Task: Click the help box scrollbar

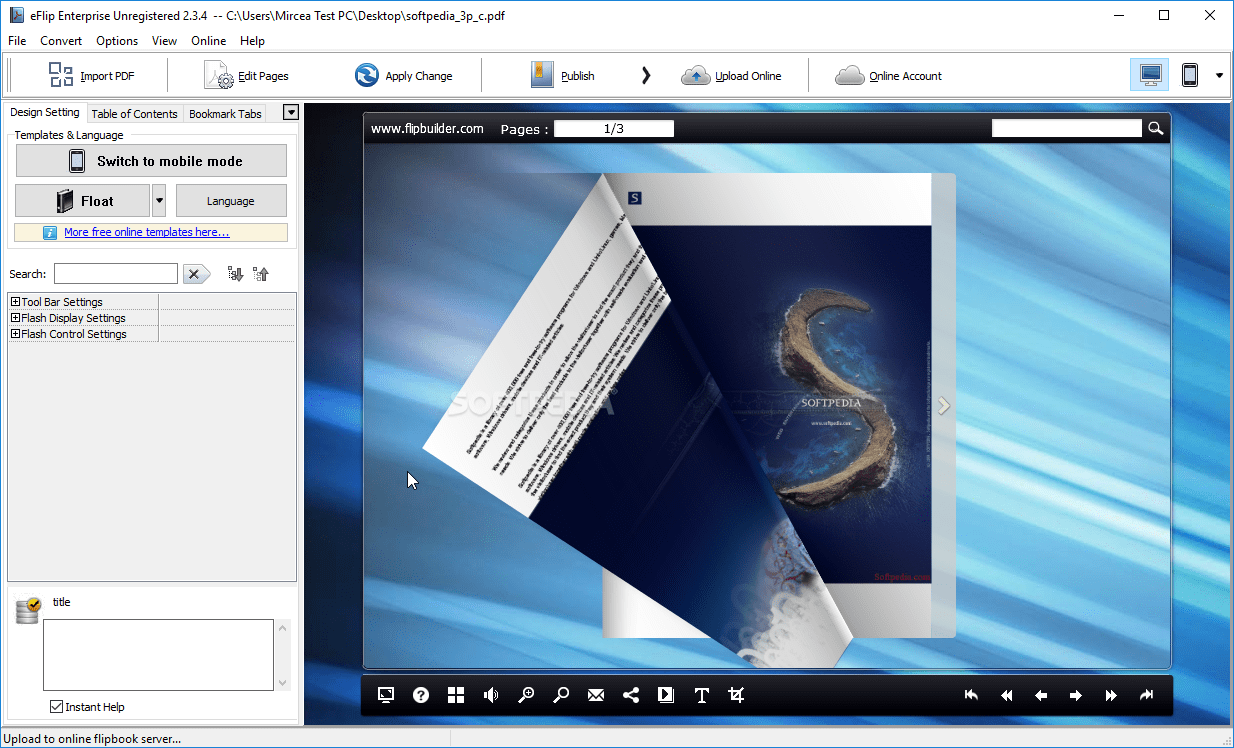Action: point(283,655)
